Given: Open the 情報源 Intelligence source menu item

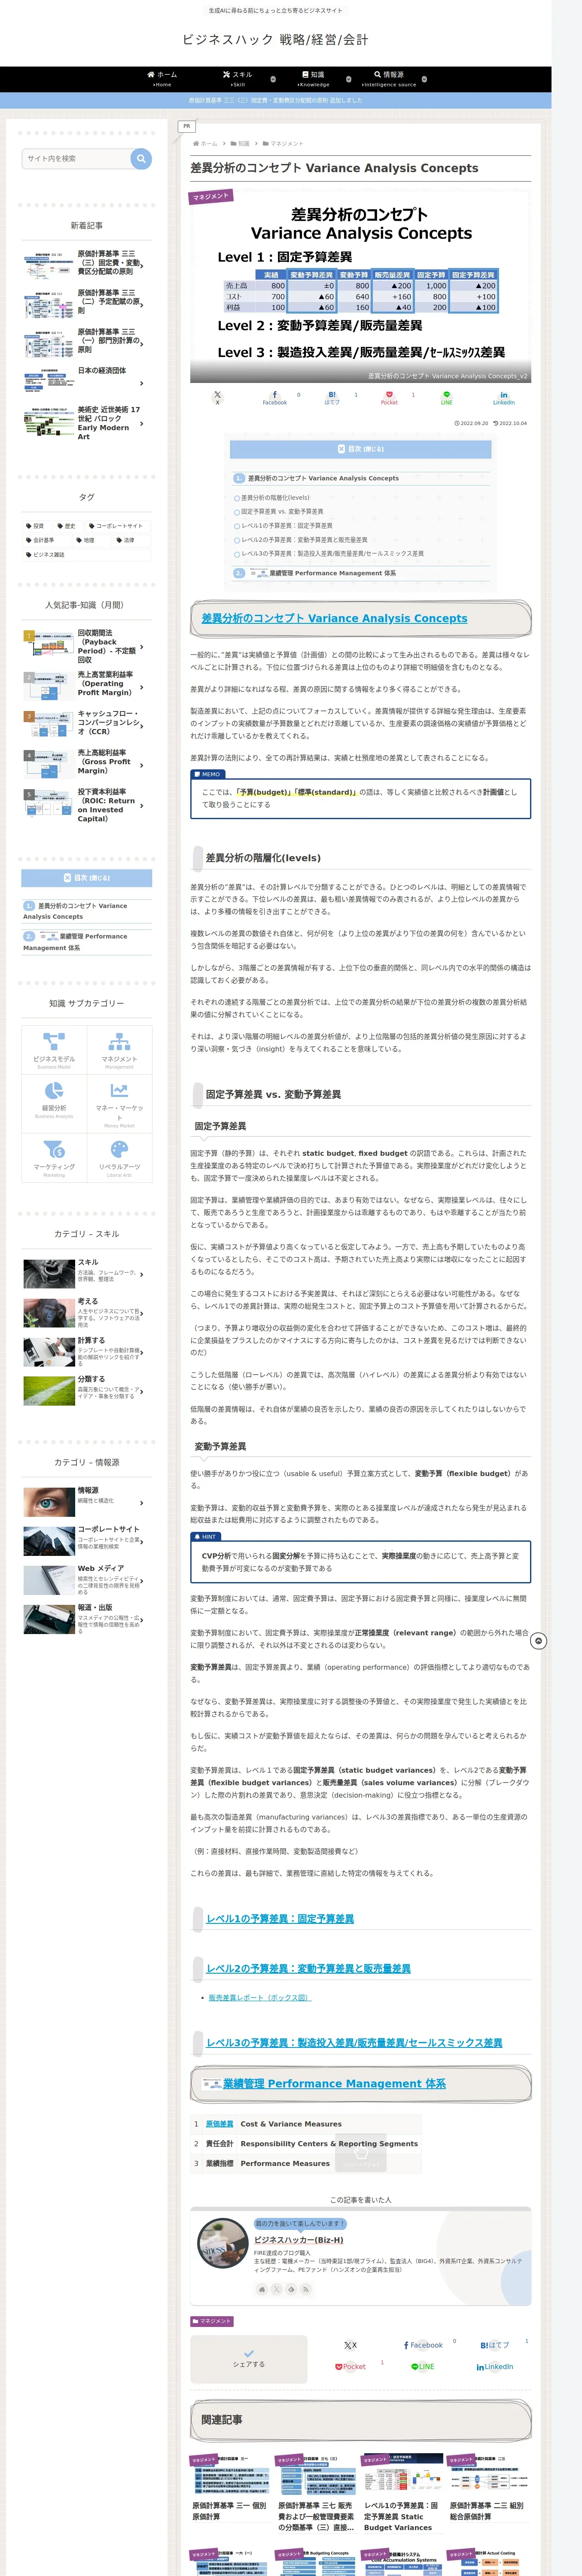Looking at the screenshot, I should point(389,79).
